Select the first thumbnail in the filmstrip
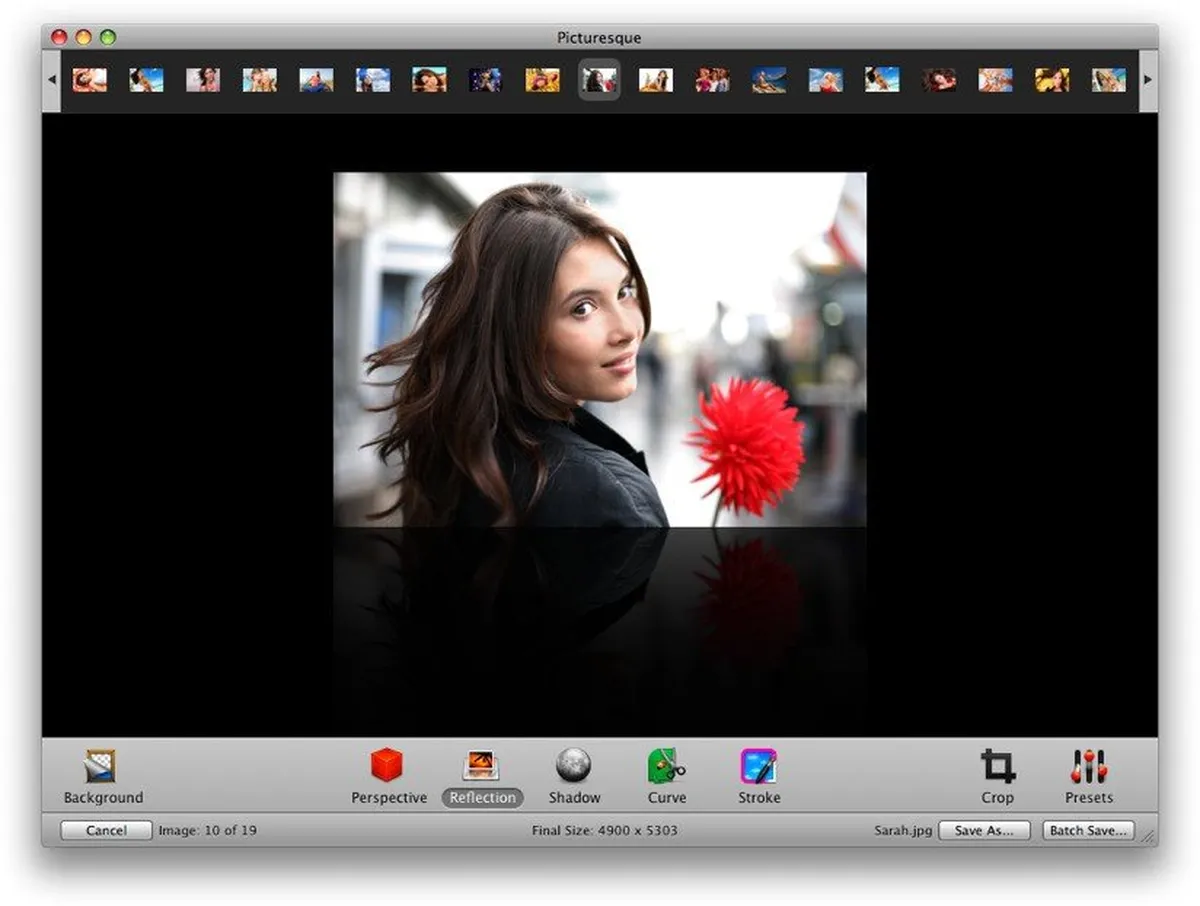This screenshot has width=1200, height=906. tap(90, 80)
